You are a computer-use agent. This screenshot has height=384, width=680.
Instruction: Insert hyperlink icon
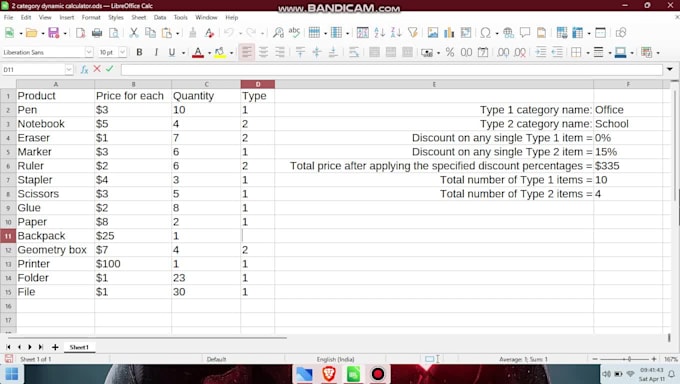pos(508,33)
